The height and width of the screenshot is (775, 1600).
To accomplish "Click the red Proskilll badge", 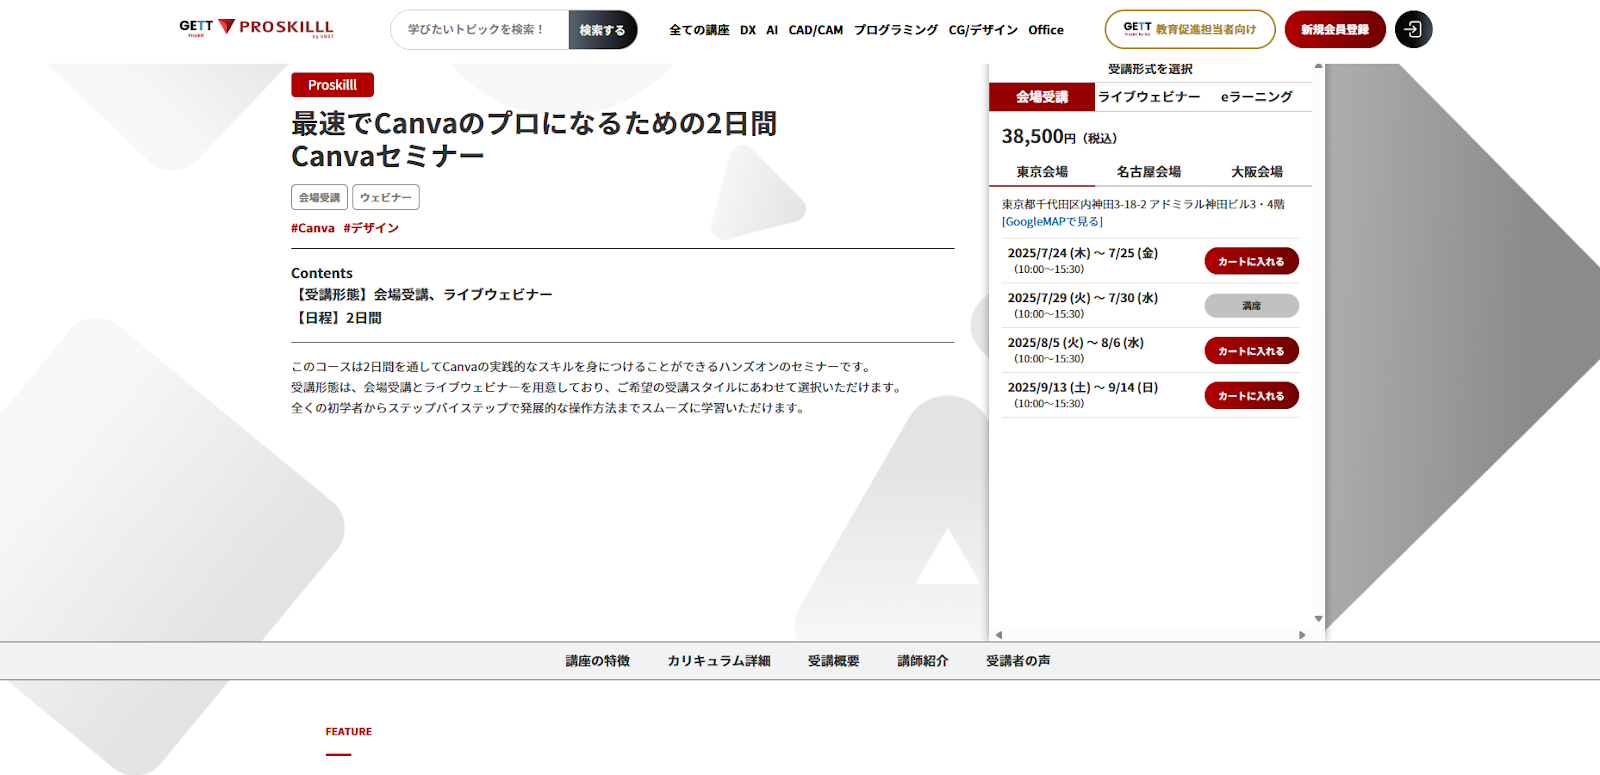I will (332, 85).
